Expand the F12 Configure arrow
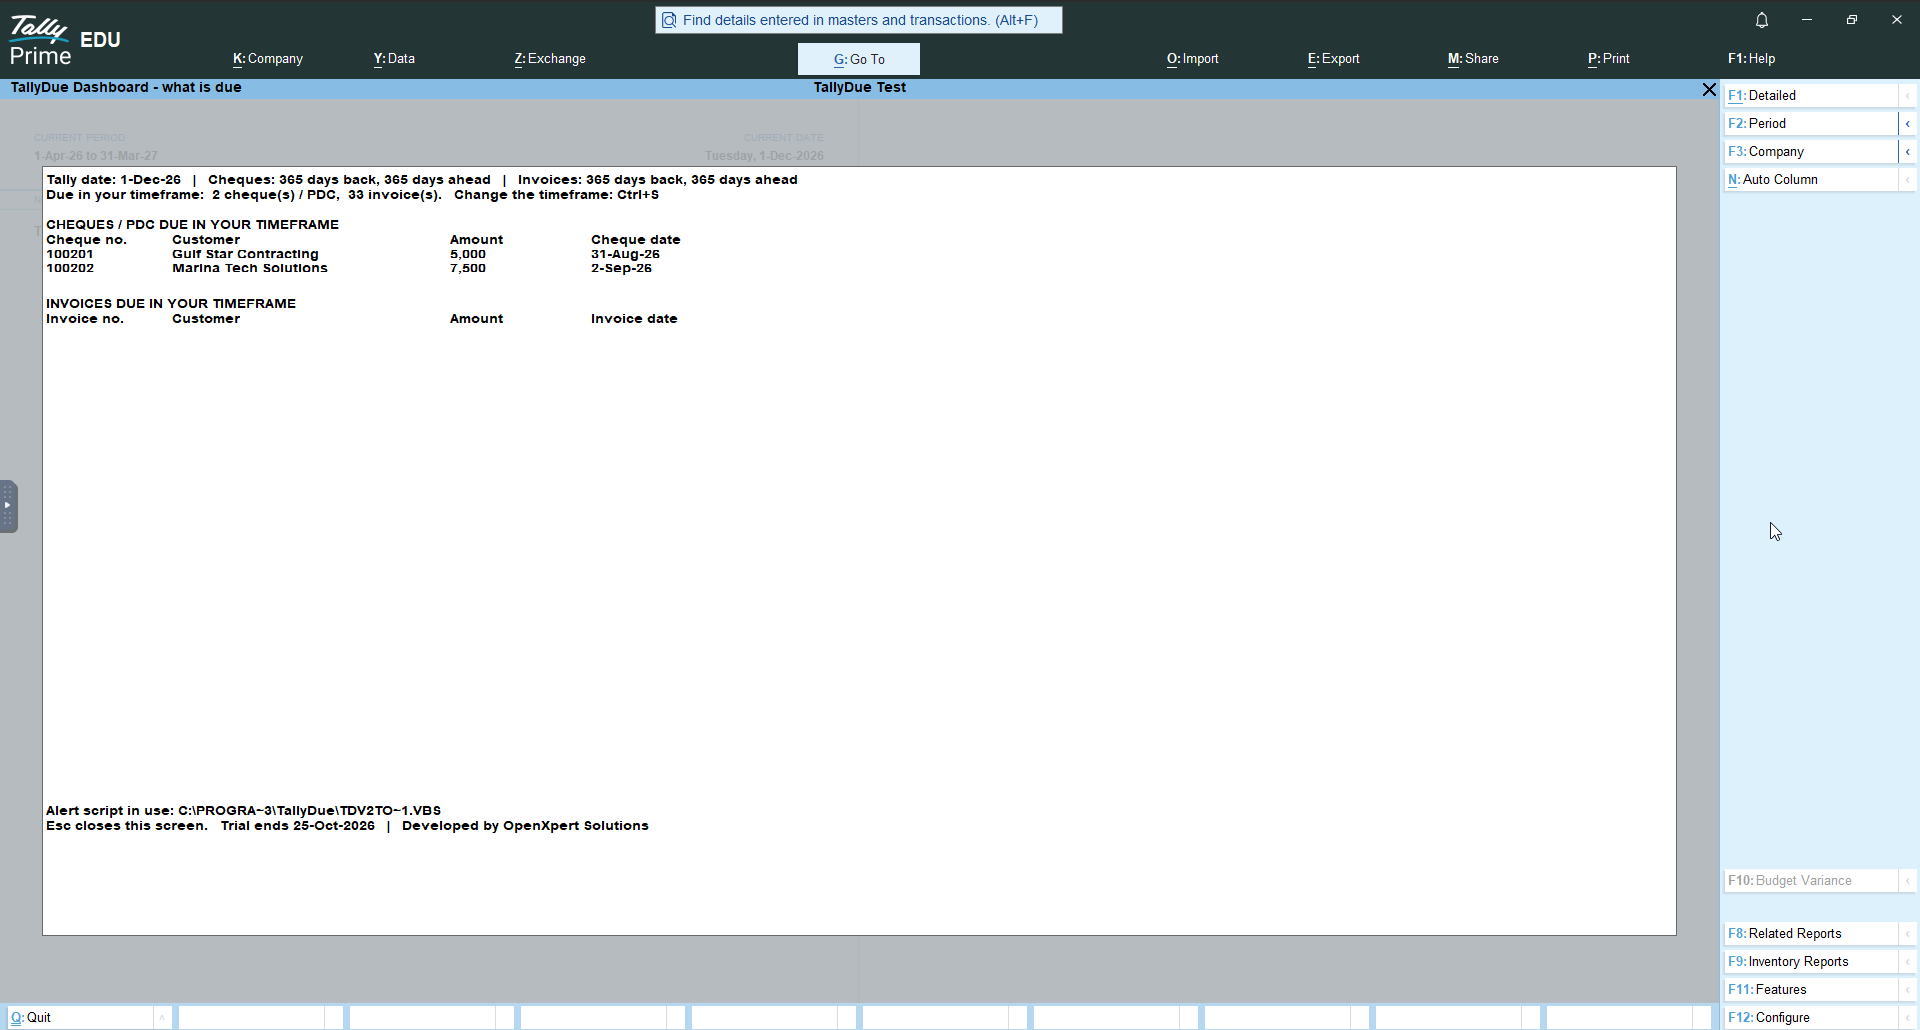 pyautogui.click(x=1908, y=1017)
